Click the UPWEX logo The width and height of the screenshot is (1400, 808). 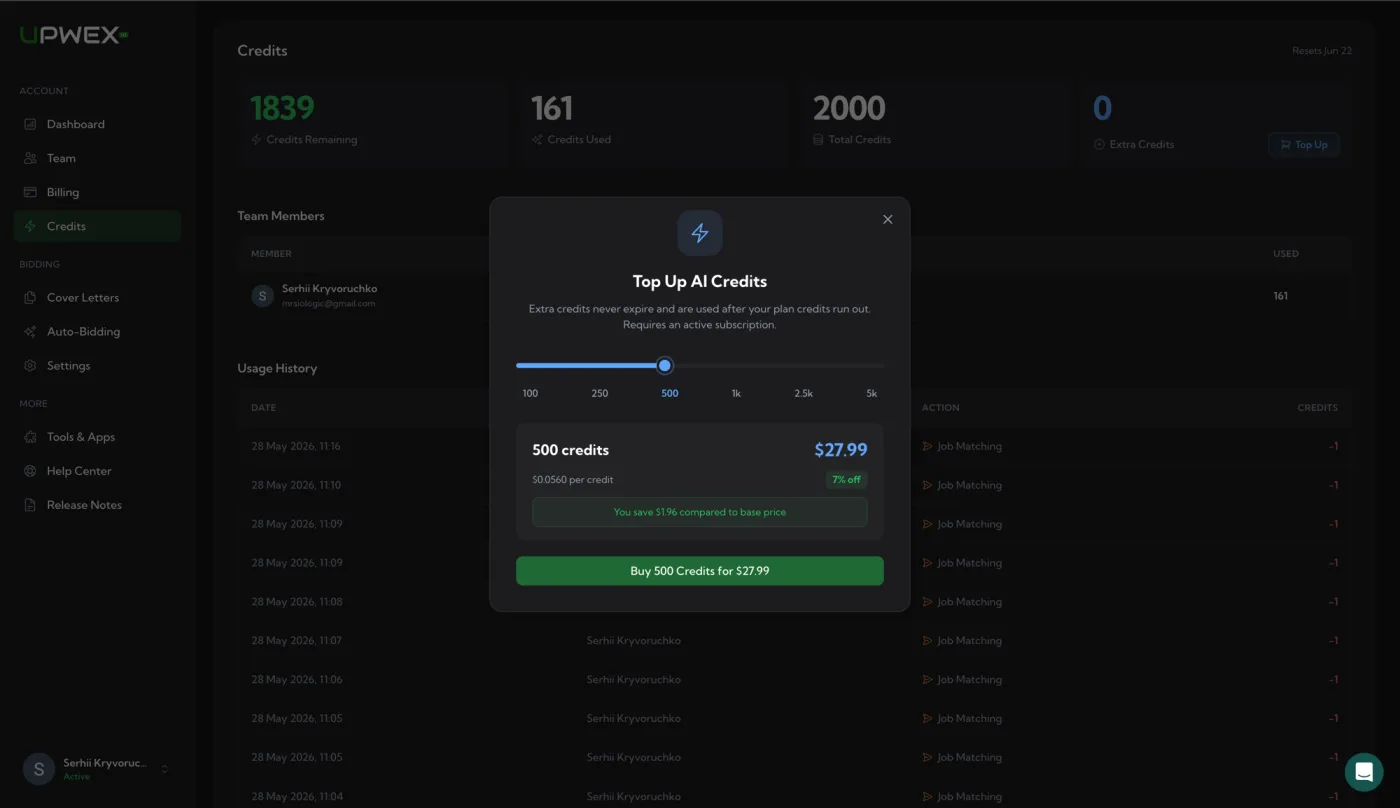click(74, 35)
